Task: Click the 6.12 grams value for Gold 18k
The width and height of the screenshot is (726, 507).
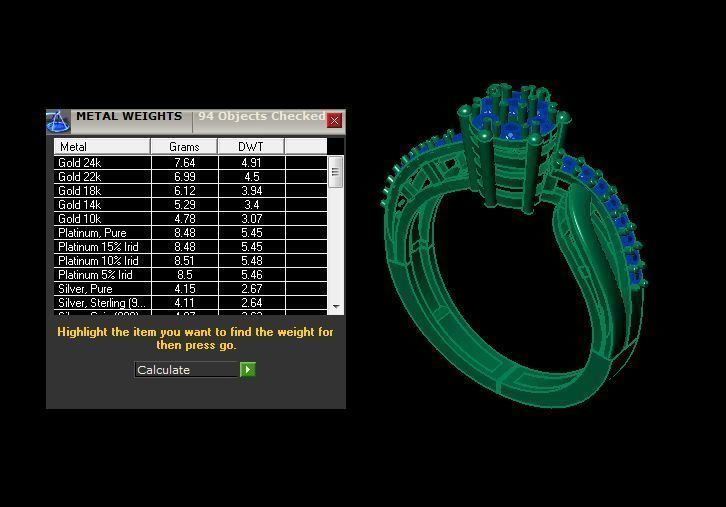Action: point(185,190)
